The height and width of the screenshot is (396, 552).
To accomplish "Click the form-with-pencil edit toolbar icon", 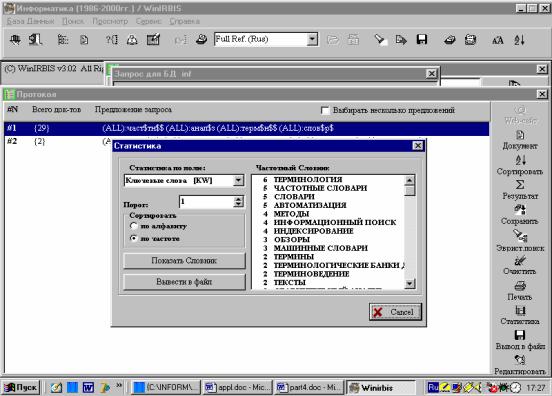I will pos(153,40).
